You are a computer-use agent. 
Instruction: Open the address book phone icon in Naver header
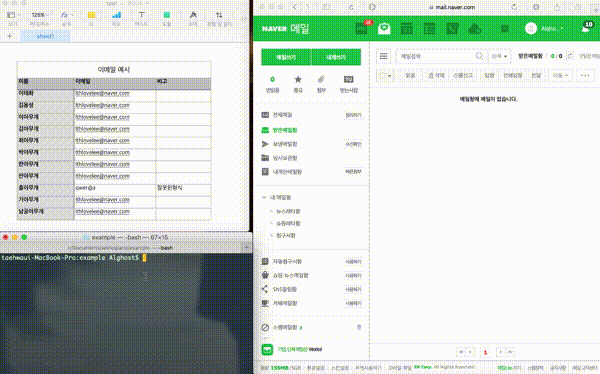tap(452, 29)
